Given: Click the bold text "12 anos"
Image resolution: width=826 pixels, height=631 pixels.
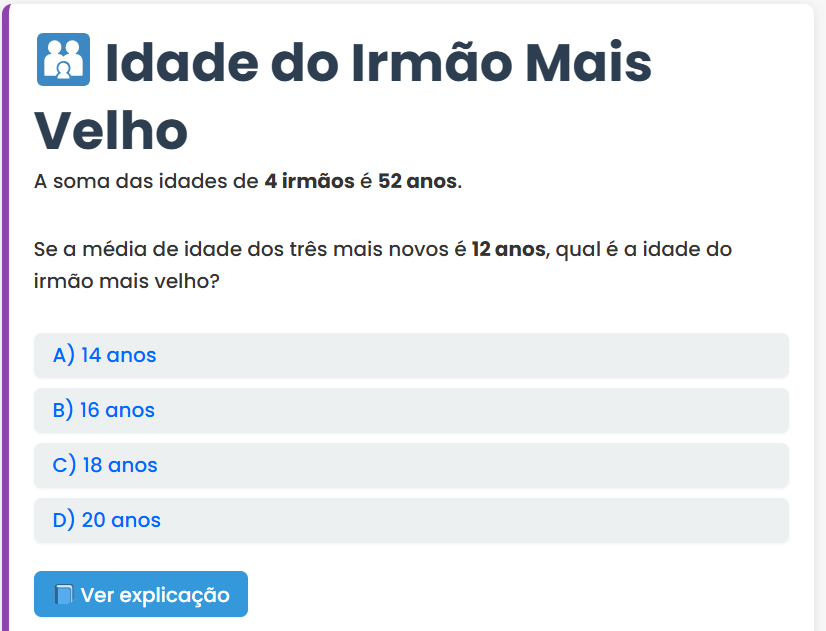Looking at the screenshot, I should click(x=509, y=249).
